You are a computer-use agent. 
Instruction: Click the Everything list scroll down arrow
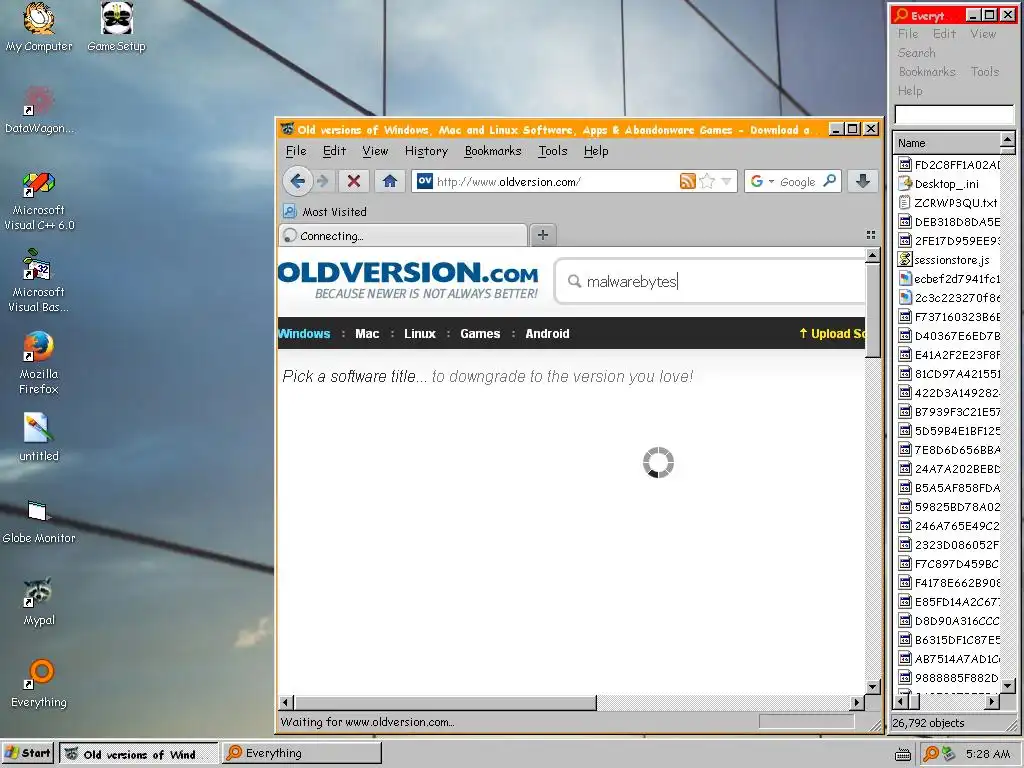point(1008,686)
